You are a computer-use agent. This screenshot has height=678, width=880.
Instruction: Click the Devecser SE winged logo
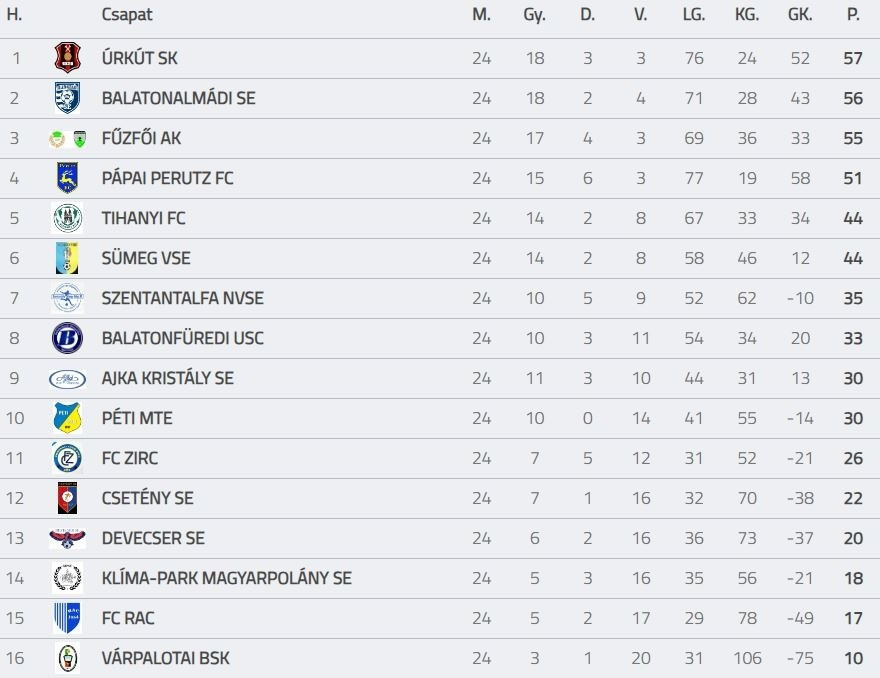(67, 538)
